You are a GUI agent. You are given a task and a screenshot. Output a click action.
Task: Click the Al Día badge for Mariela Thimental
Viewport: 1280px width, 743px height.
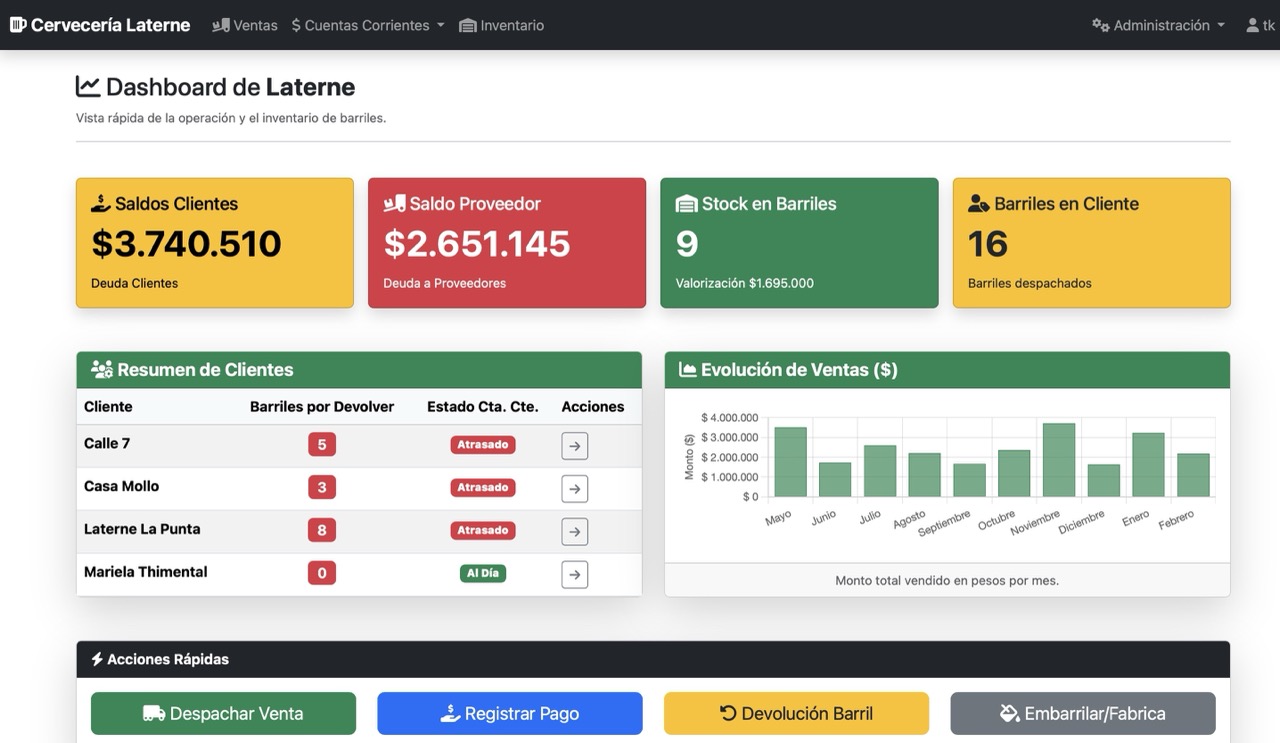click(x=483, y=574)
